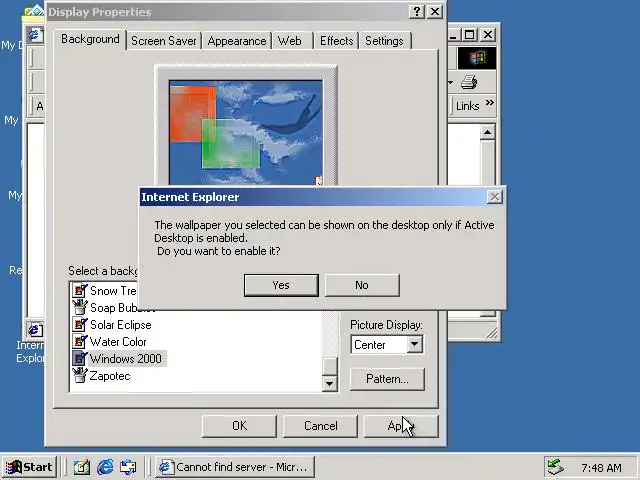Click the IE page icon in window title
The height and width of the screenshot is (480, 640).
(x=35, y=34)
